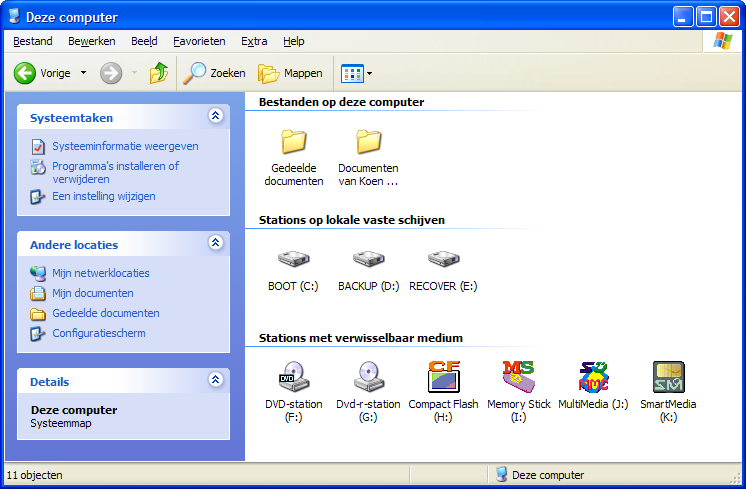
Task: Open the Configuratiescherm link
Action: pos(98,333)
